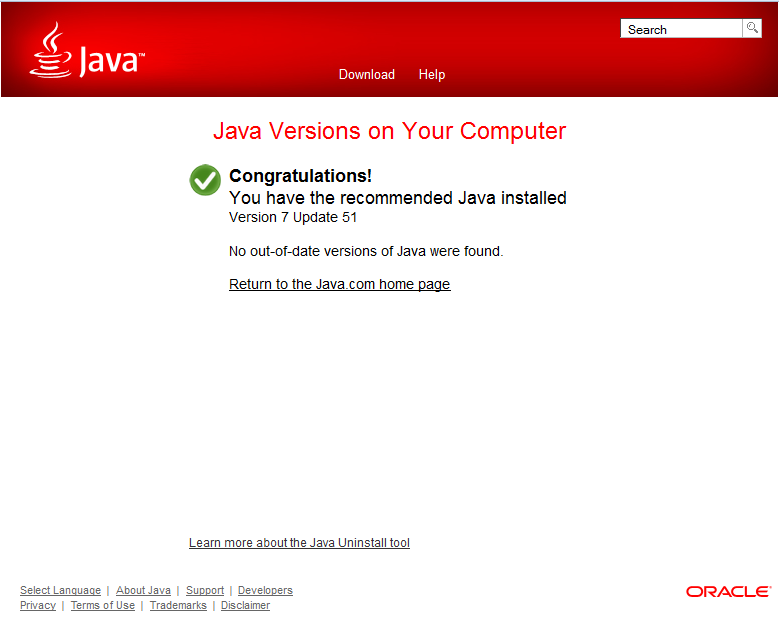Click the green checkmark icon
The height and width of the screenshot is (634, 779).
pyautogui.click(x=205, y=180)
